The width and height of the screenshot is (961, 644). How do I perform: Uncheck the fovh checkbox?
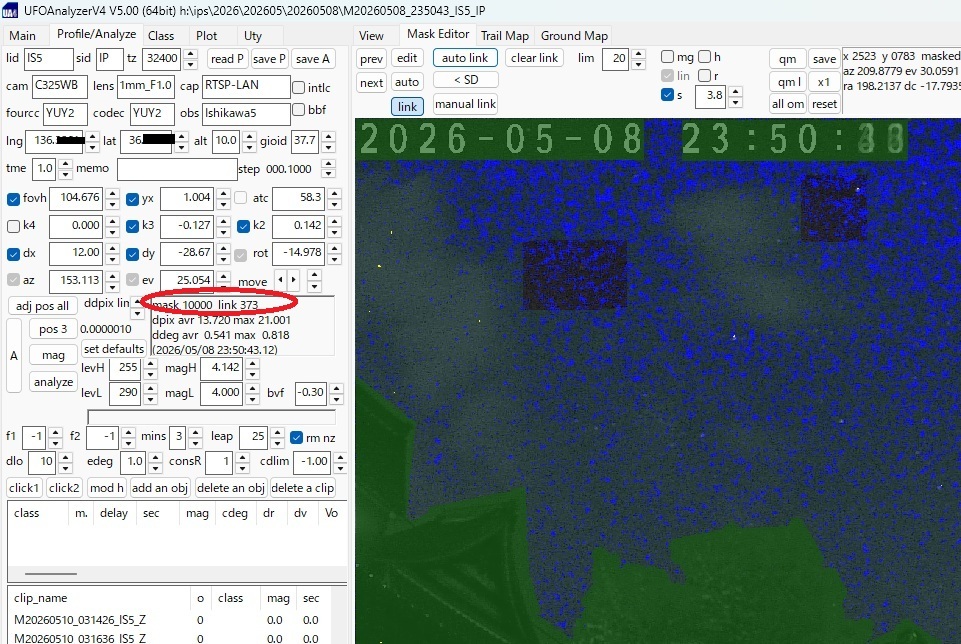point(13,199)
